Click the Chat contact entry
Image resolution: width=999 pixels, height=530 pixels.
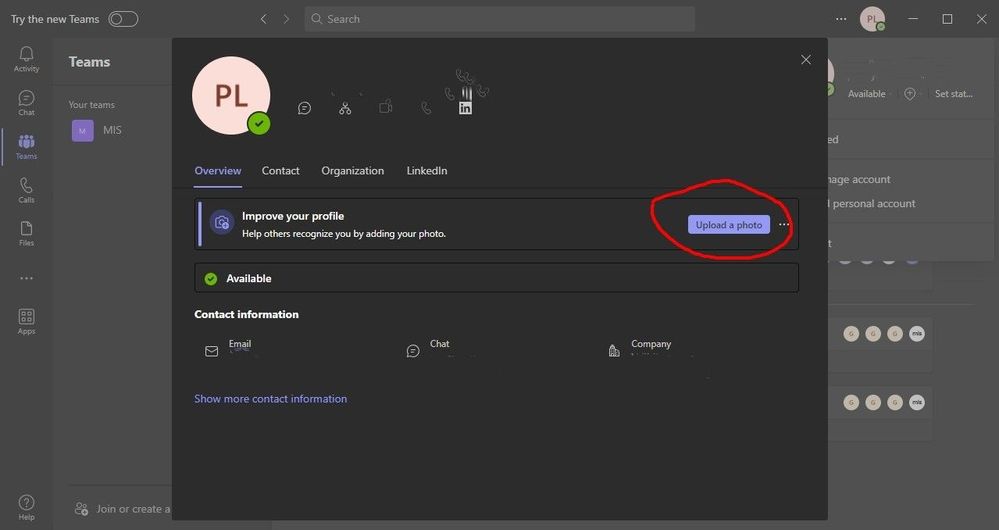tap(431, 348)
